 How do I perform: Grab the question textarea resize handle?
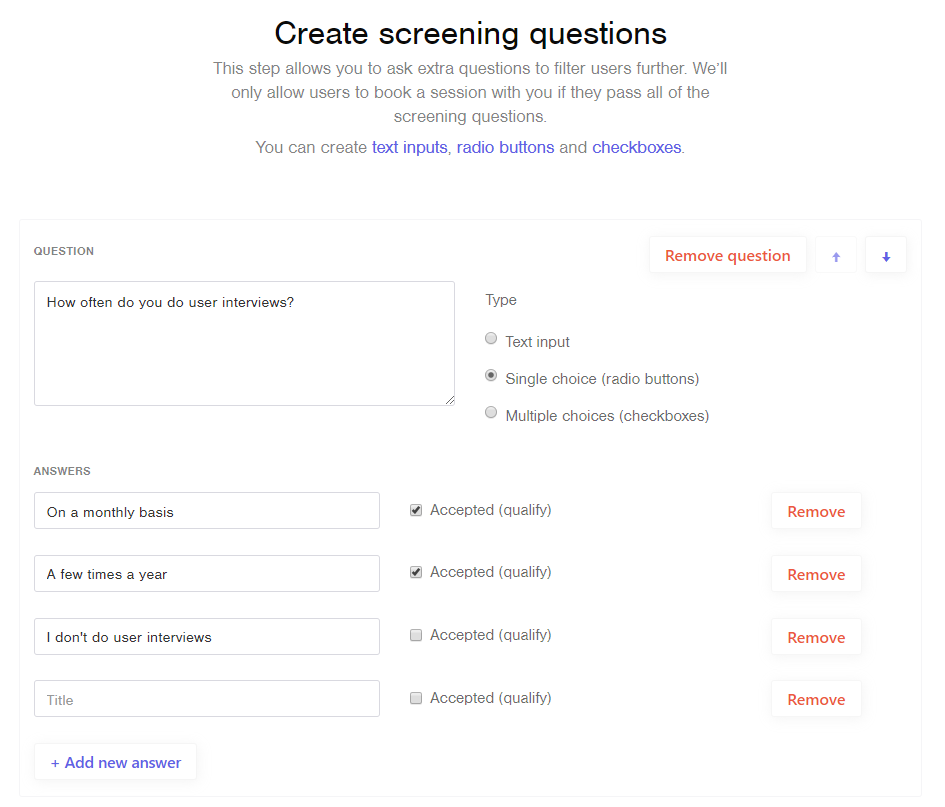(x=450, y=400)
